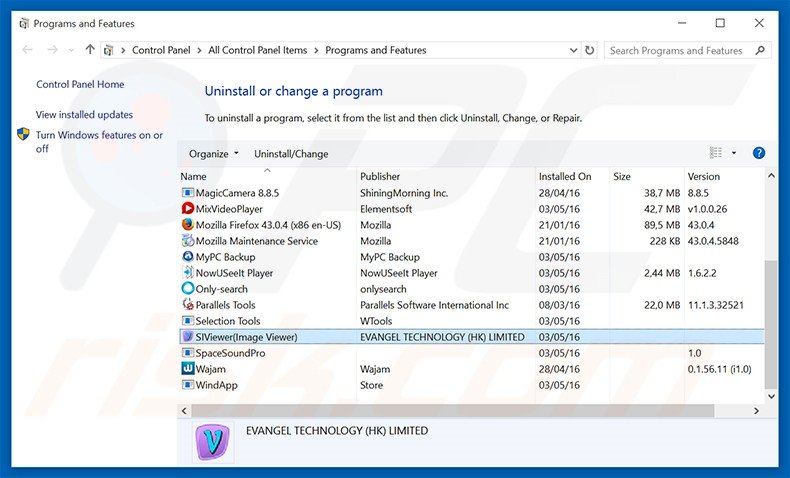Image resolution: width=790 pixels, height=478 pixels.
Task: Click the SIViewer purple icon in list
Action: [x=187, y=336]
